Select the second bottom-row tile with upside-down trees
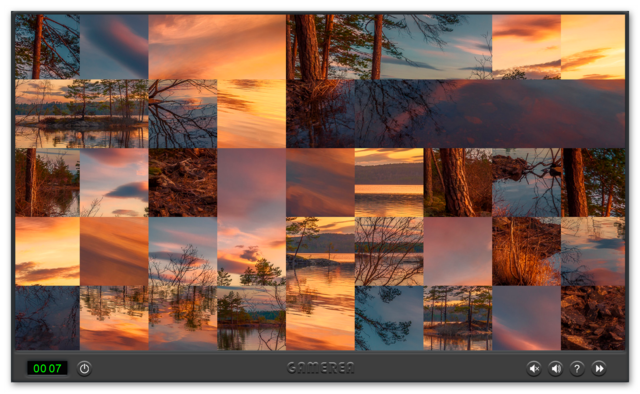Image resolution: width=640 pixels, height=394 pixels. (x=114, y=318)
